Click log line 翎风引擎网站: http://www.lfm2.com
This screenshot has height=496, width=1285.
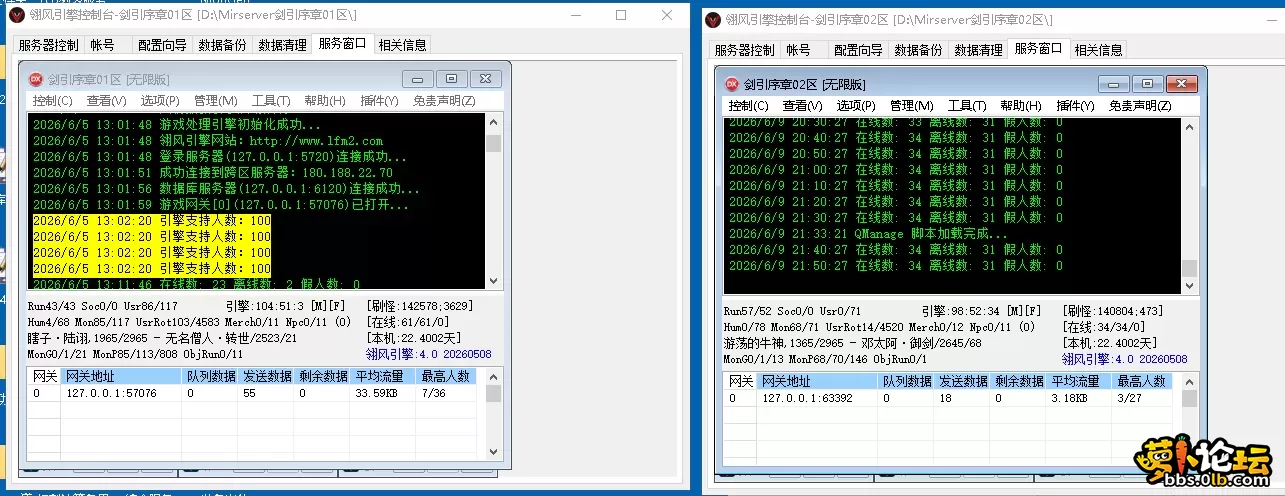point(208,141)
